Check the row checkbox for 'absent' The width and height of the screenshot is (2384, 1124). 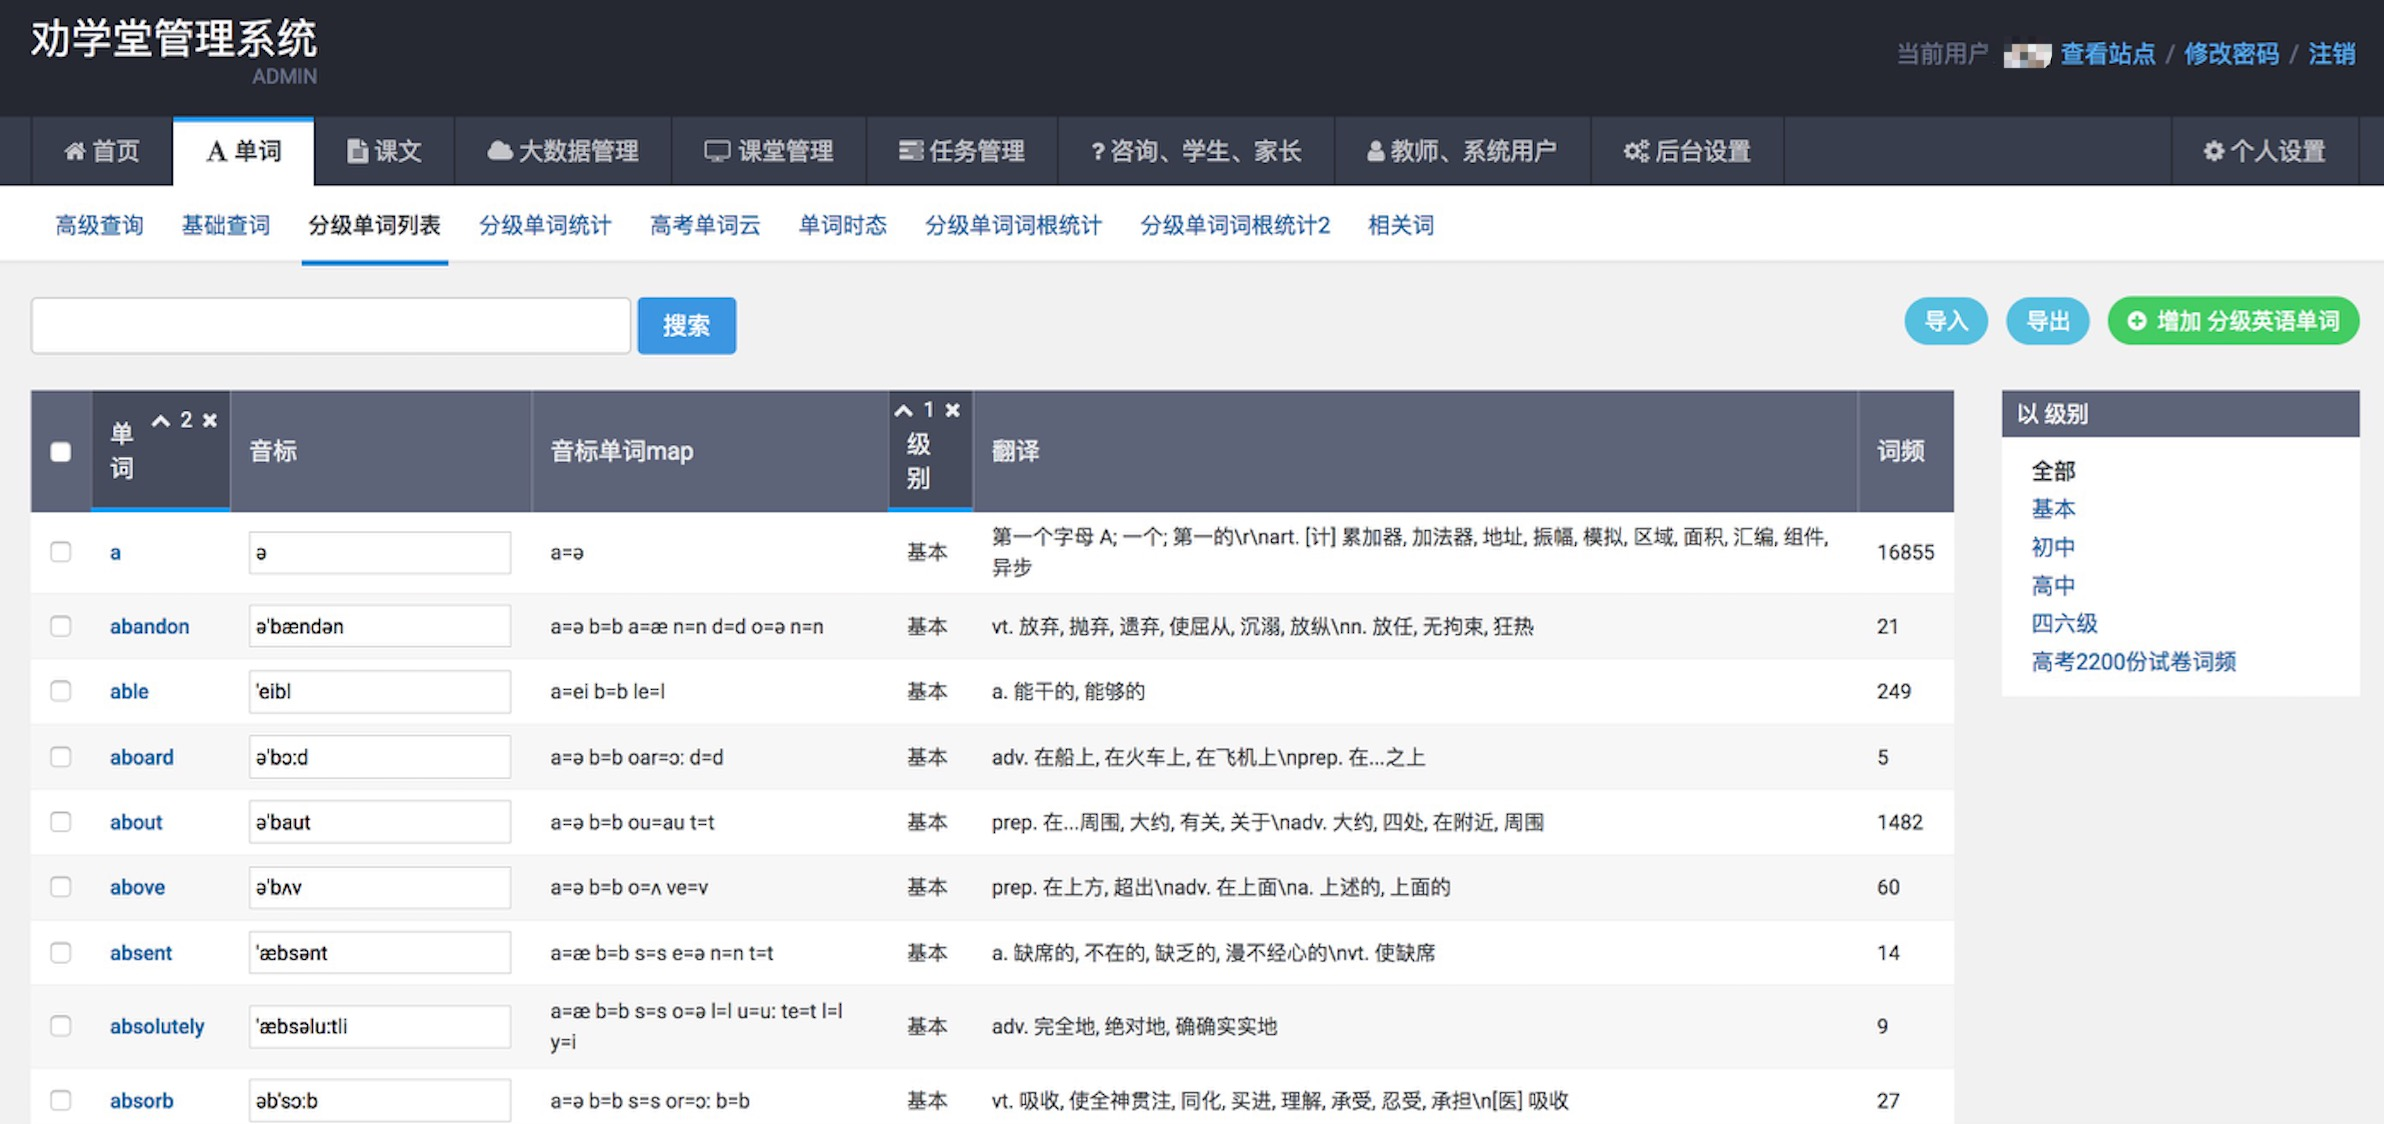[61, 953]
